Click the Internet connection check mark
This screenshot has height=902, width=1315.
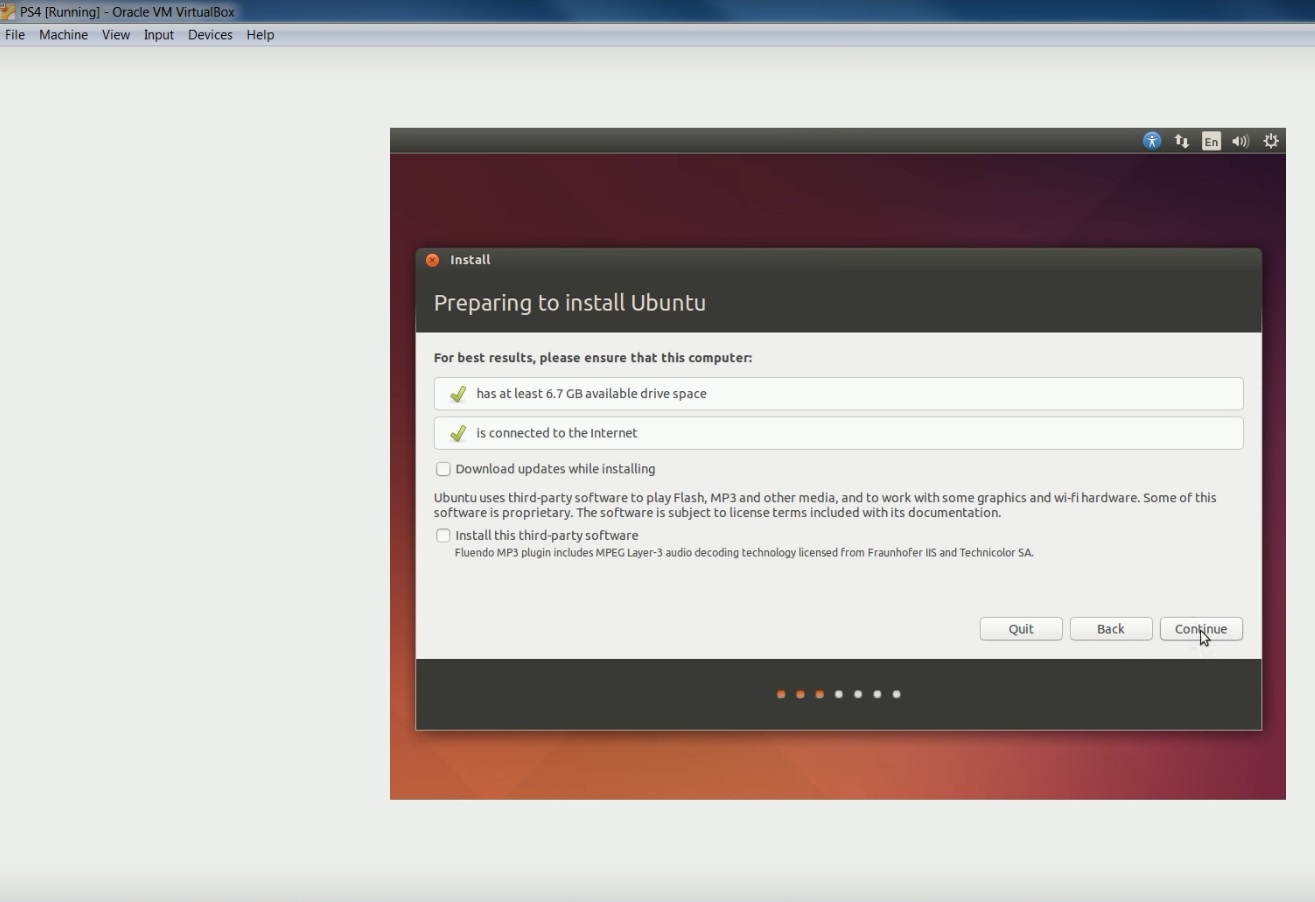coord(458,433)
